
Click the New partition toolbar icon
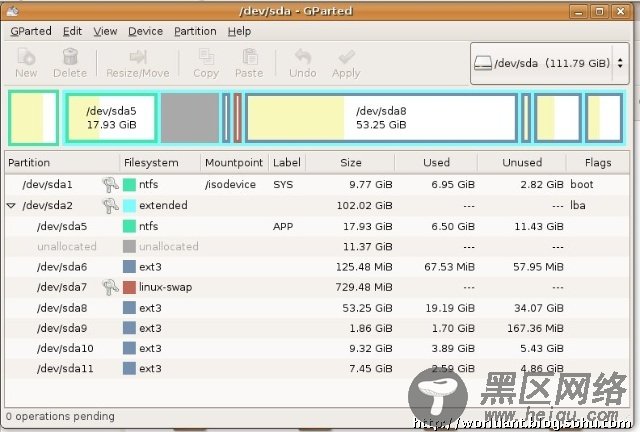26,57
